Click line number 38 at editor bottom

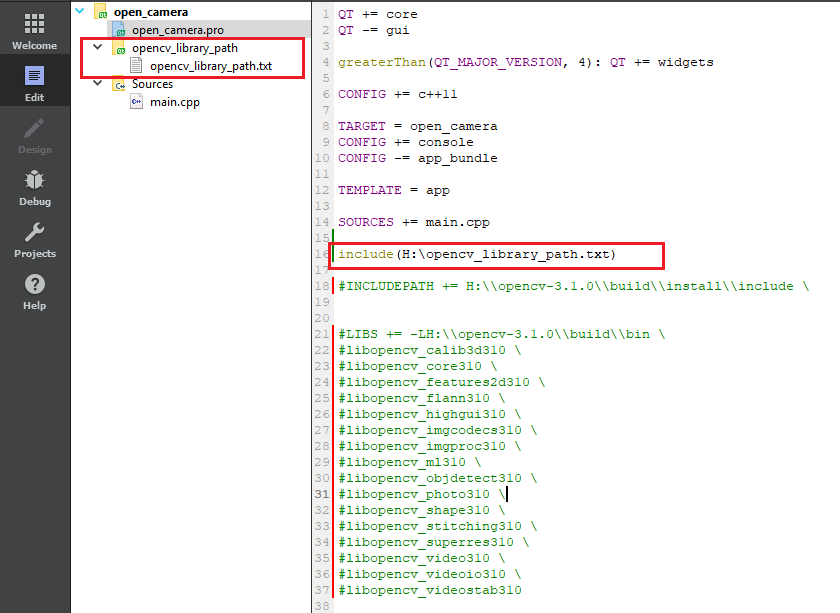click(321, 606)
